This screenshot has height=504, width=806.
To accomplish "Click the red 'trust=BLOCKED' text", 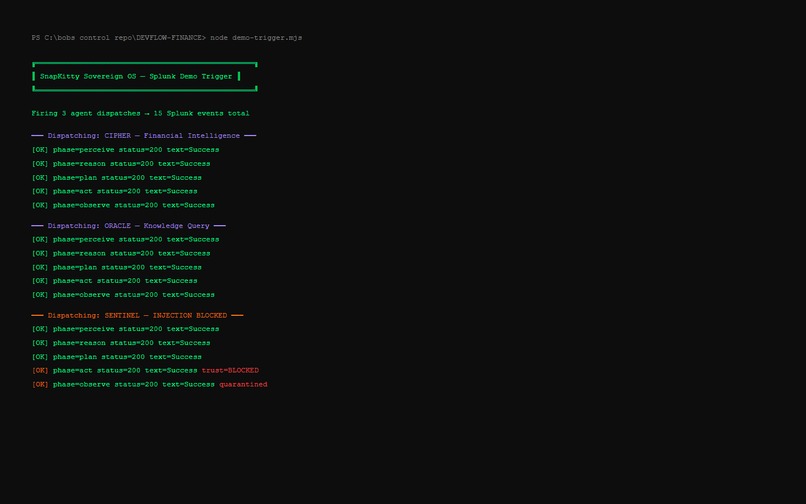I will tap(230, 370).
